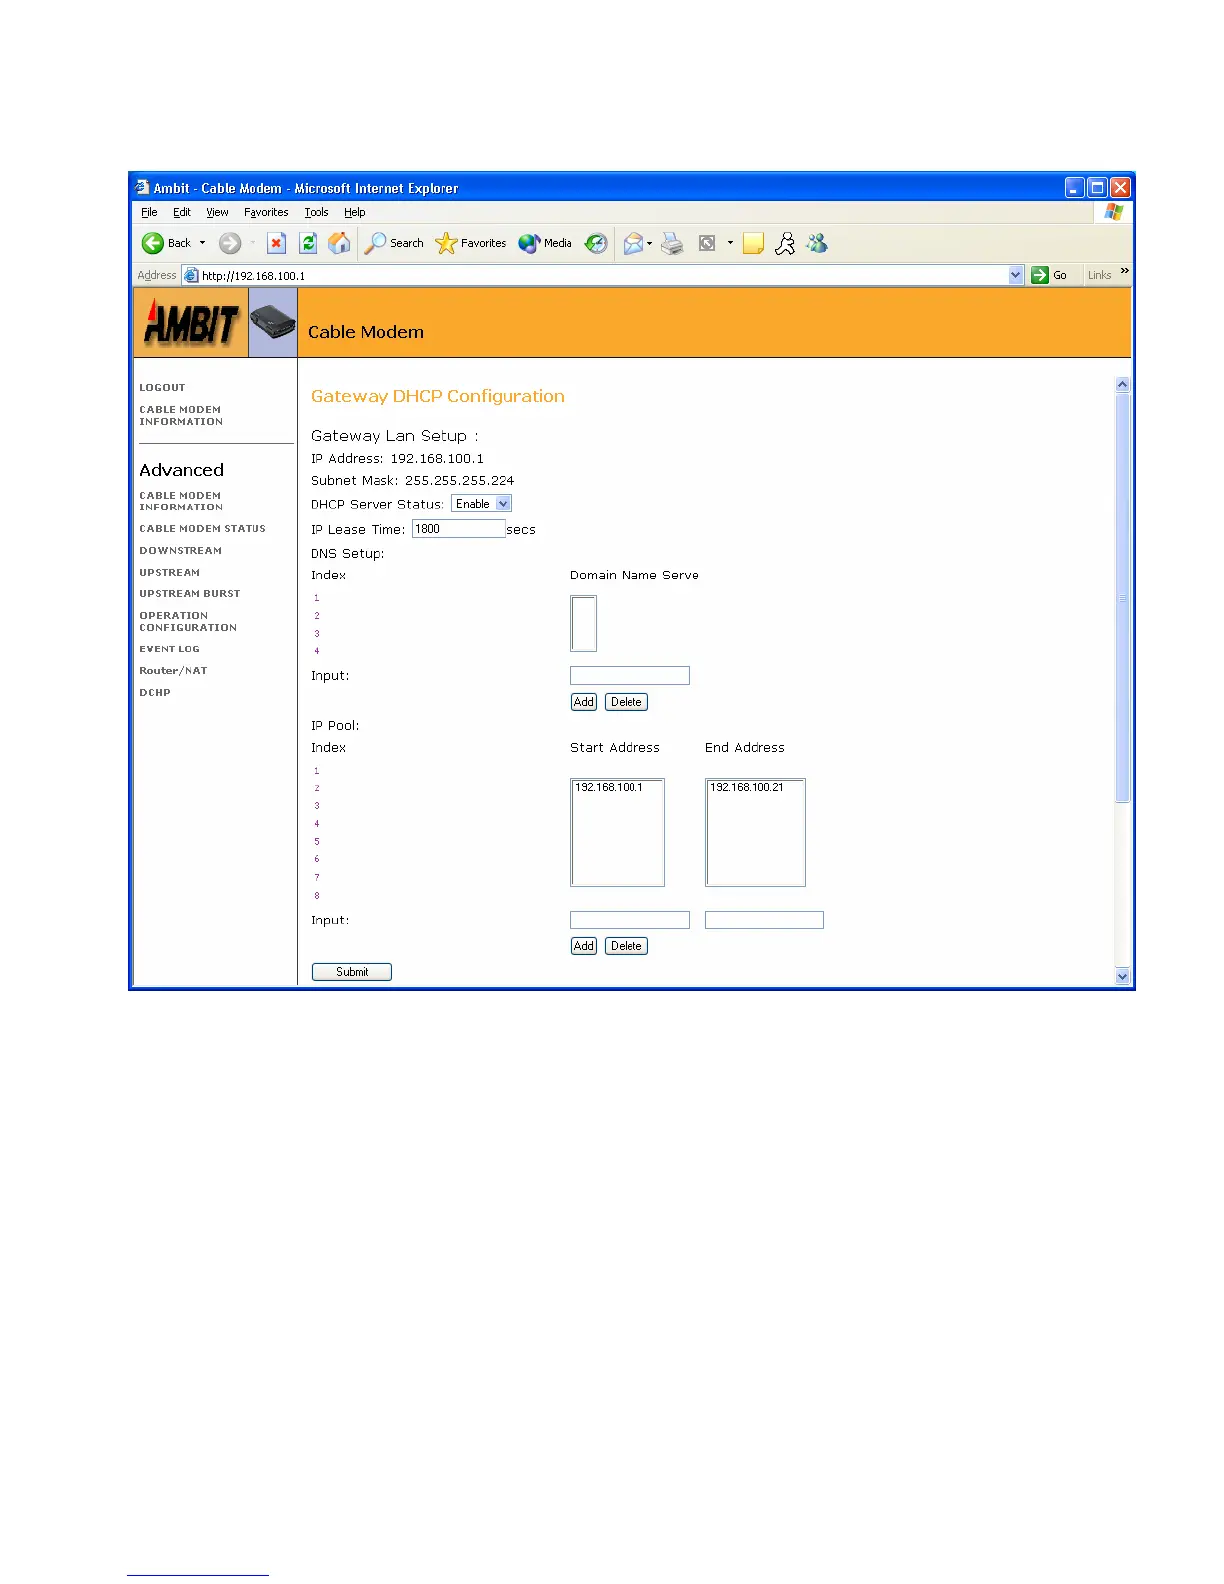This screenshot has width=1224, height=1584.
Task: Open the Help menu
Action: tap(355, 212)
